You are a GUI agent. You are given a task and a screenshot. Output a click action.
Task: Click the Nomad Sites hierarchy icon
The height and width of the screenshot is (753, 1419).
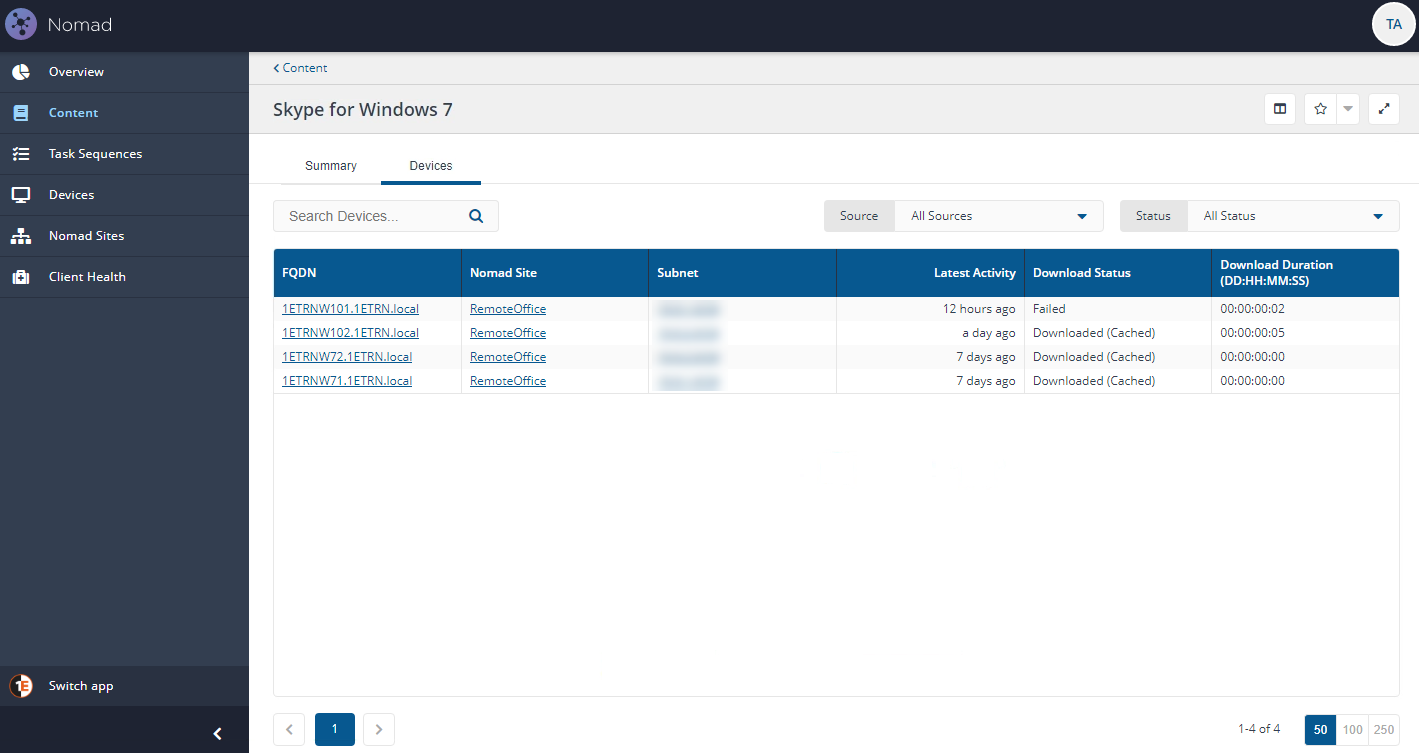click(x=20, y=236)
